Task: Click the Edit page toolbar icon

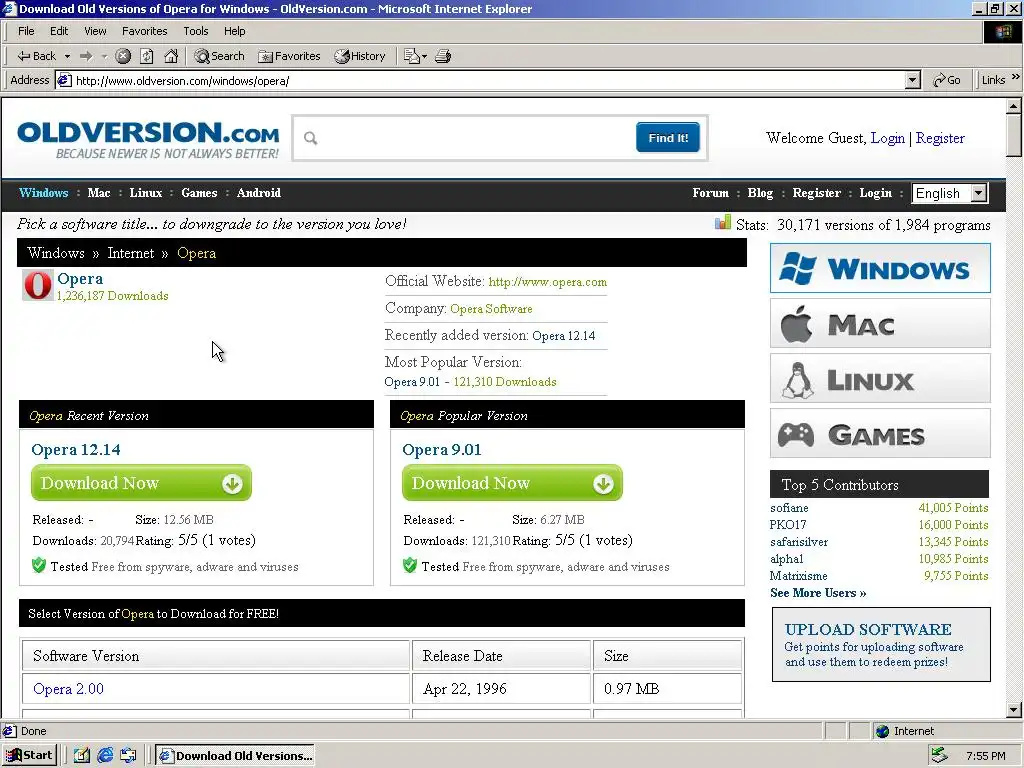Action: (411, 56)
